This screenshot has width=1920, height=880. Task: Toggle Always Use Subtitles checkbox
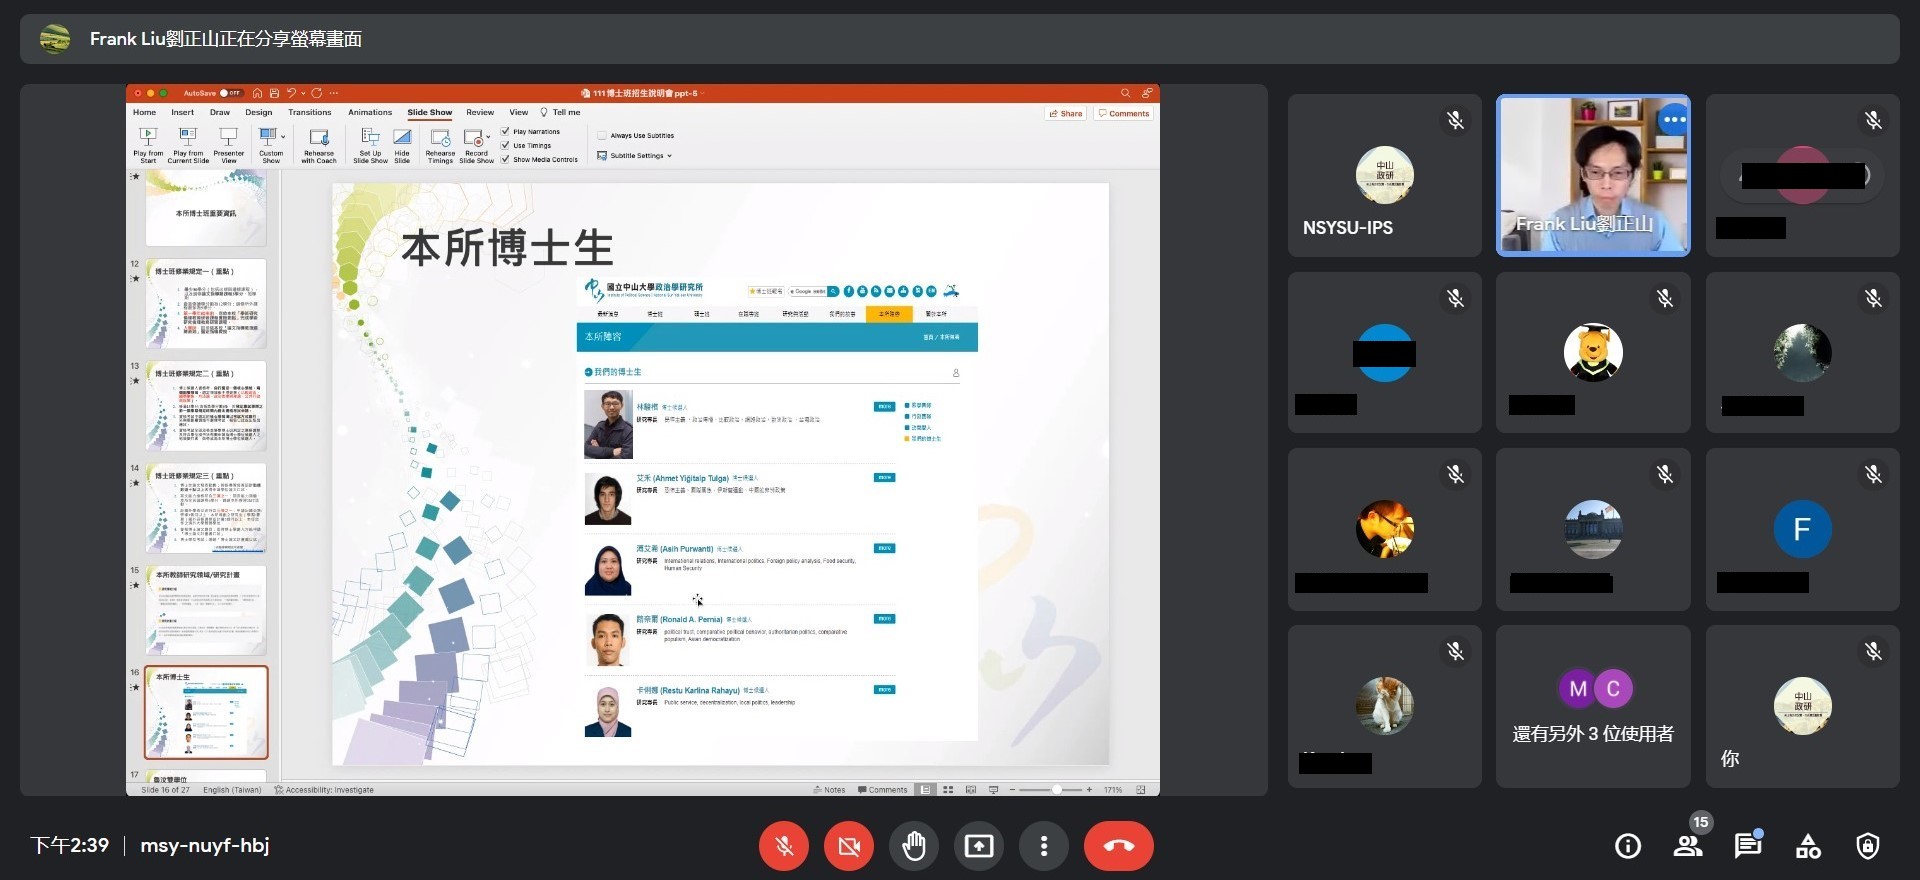pos(602,135)
